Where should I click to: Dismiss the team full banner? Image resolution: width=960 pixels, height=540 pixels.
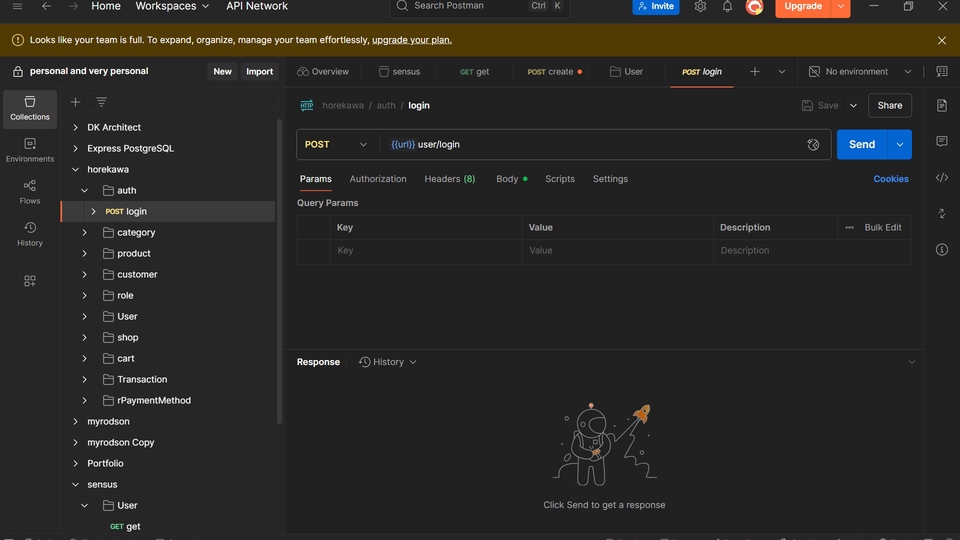pos(941,40)
